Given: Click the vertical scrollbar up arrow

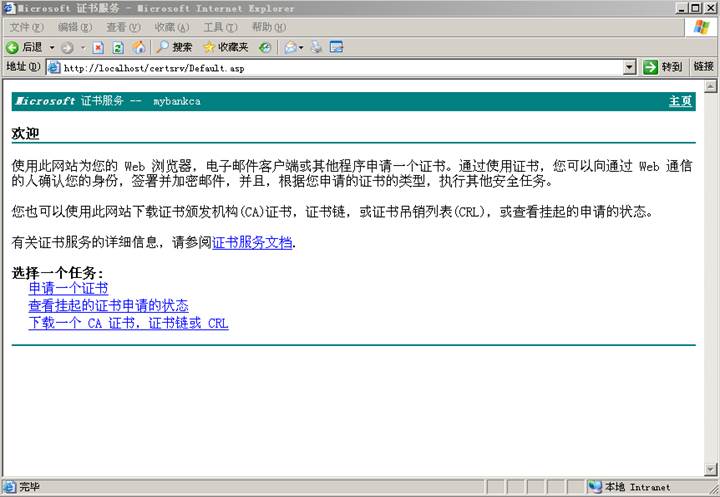Looking at the screenshot, I should 710,86.
